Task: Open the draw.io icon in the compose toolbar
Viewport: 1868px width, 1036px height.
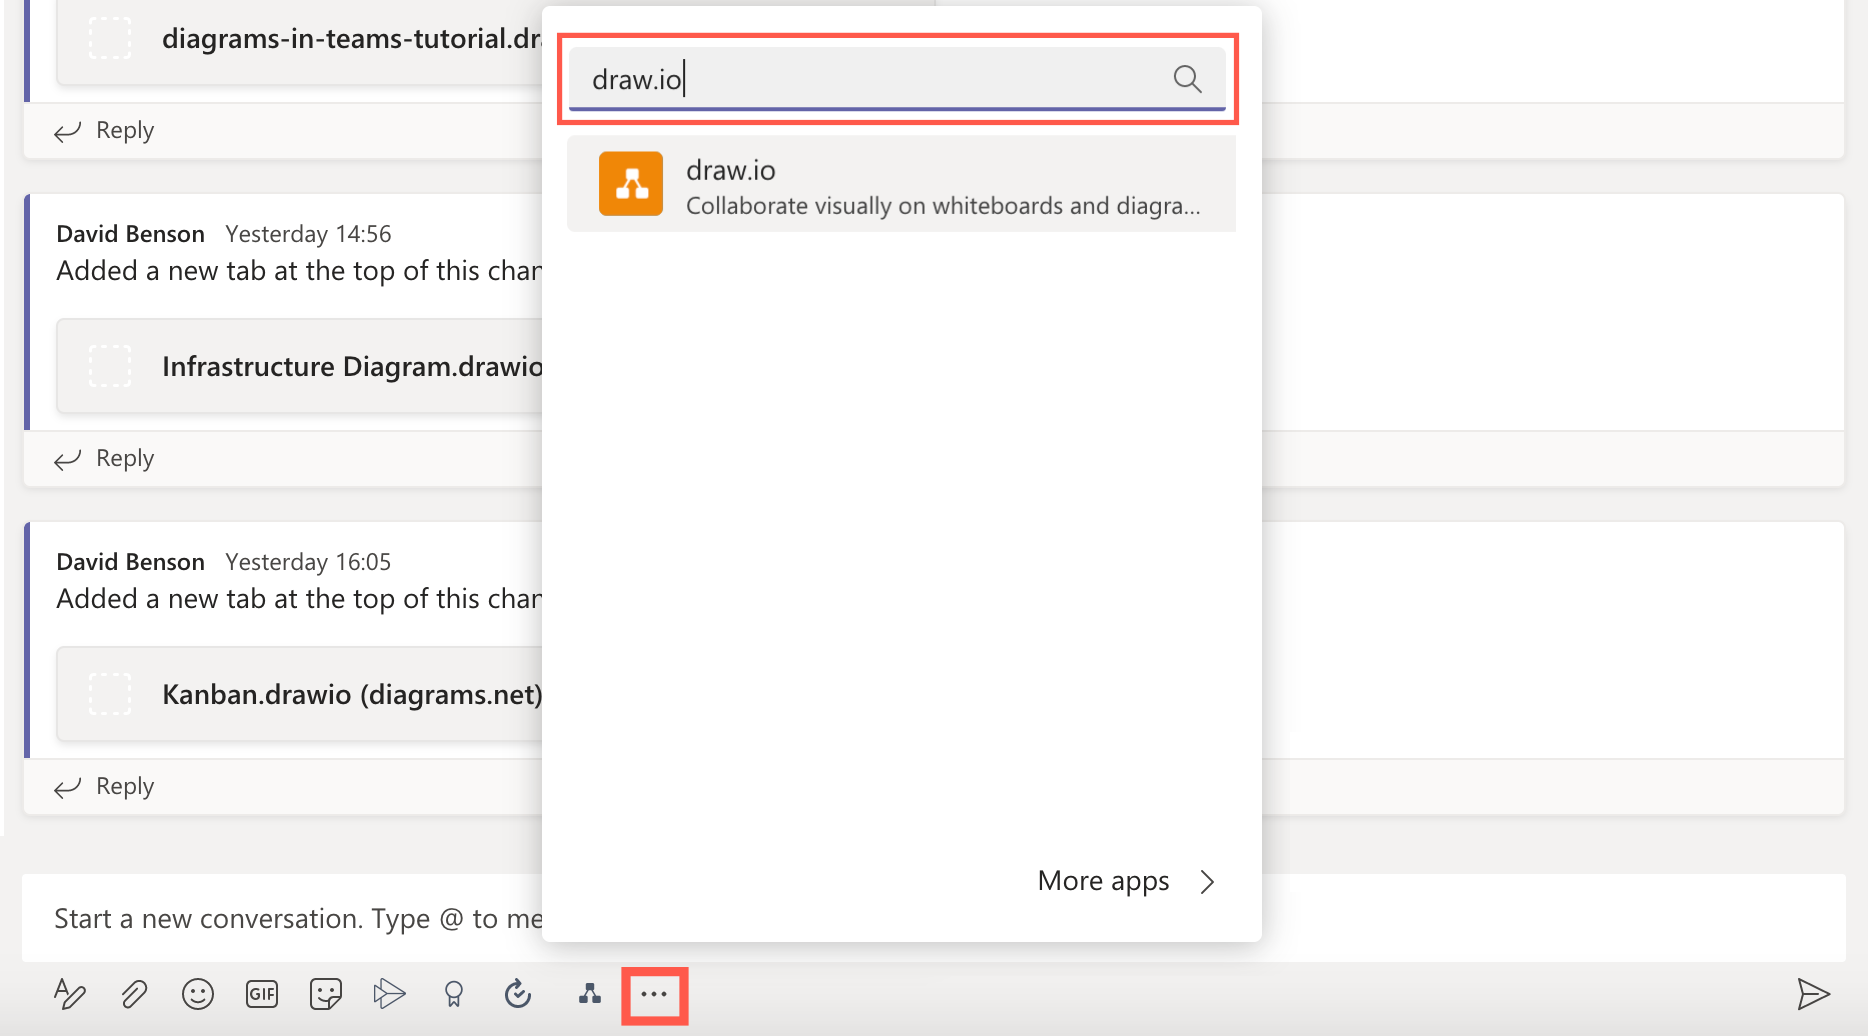Action: pos(589,994)
